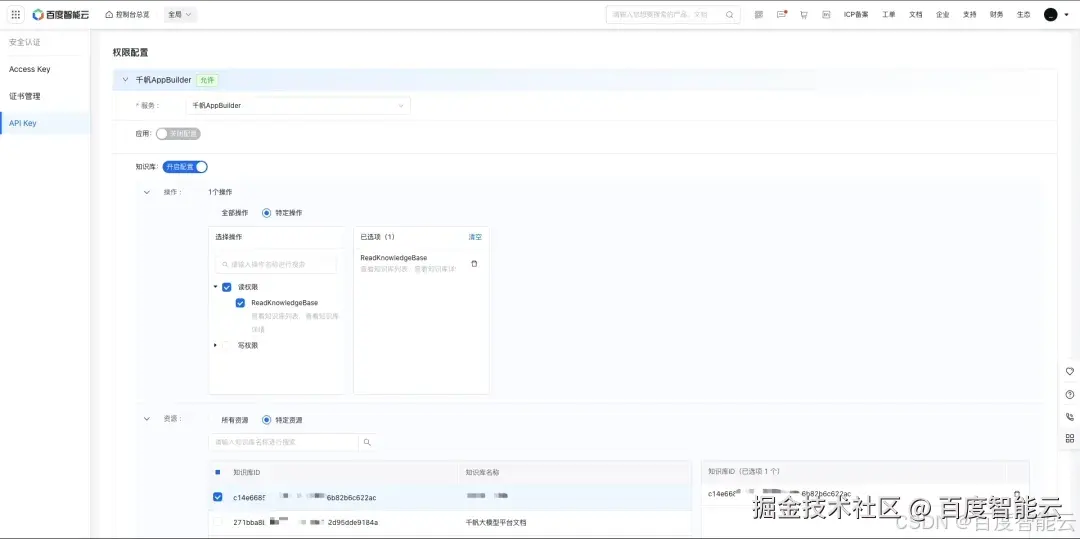Click the heart icon on right sidebar
Screen dimensions: 1080x539
pyautogui.click(x=1070, y=371)
